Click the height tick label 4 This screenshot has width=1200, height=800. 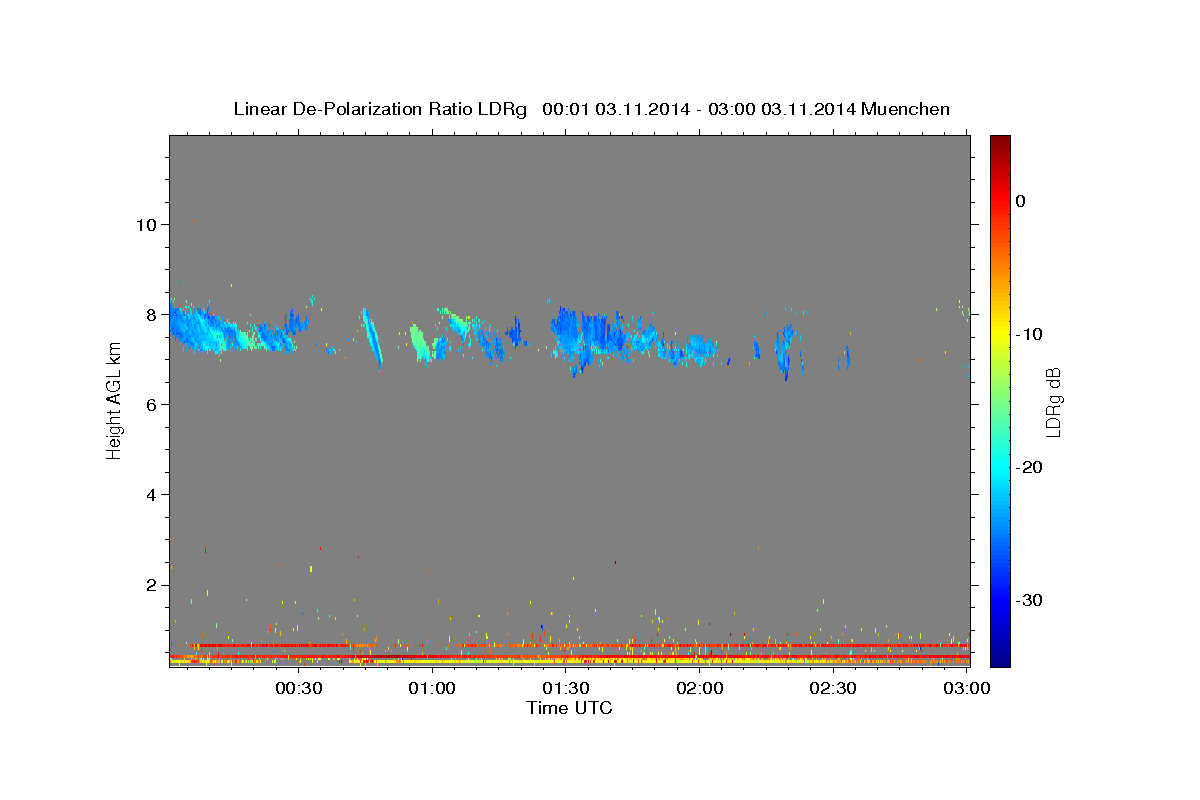(x=150, y=495)
